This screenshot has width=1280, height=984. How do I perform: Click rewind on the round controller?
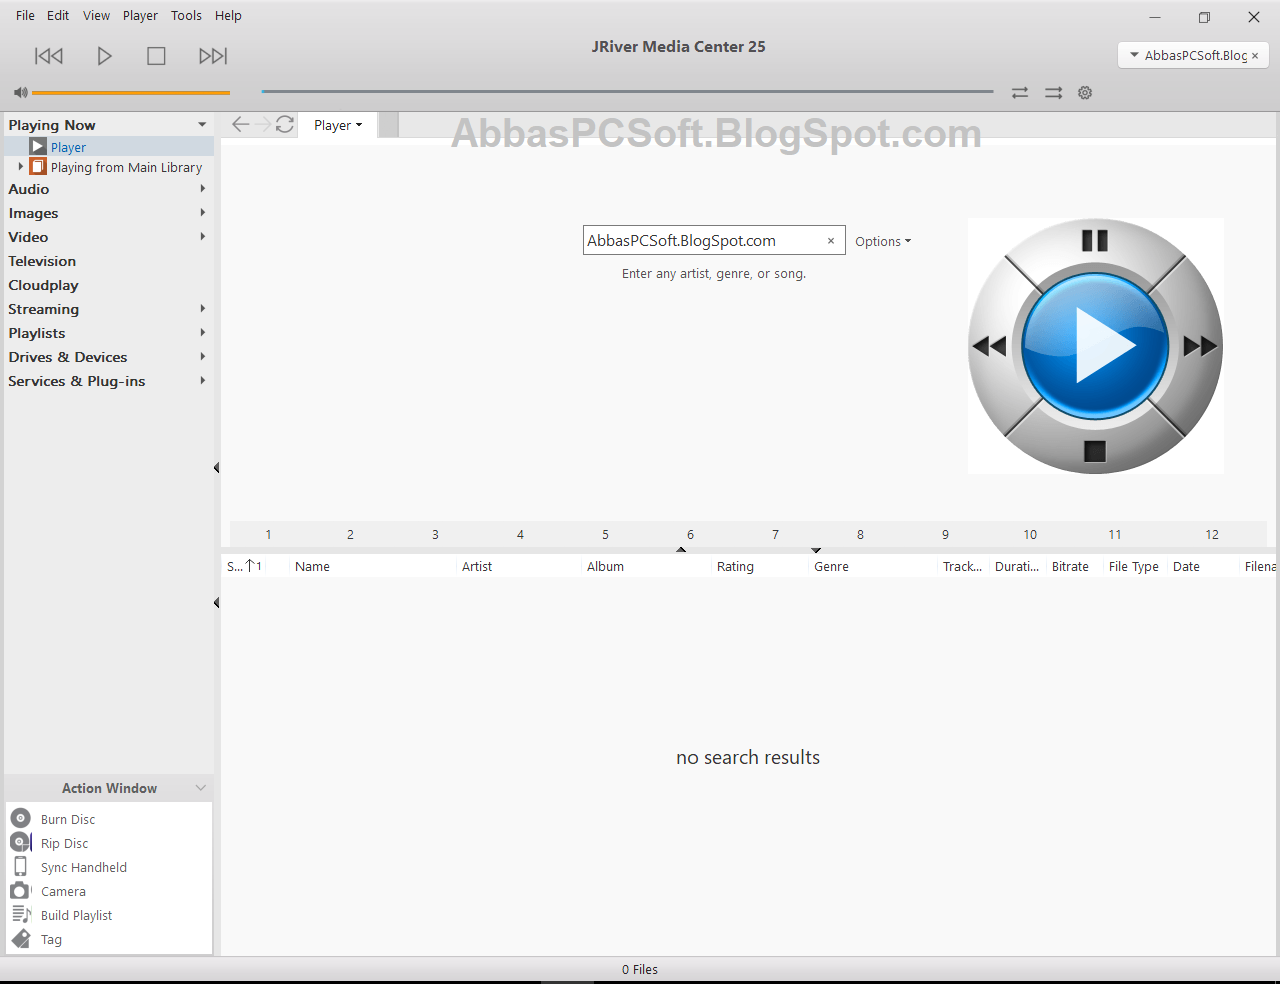click(989, 346)
